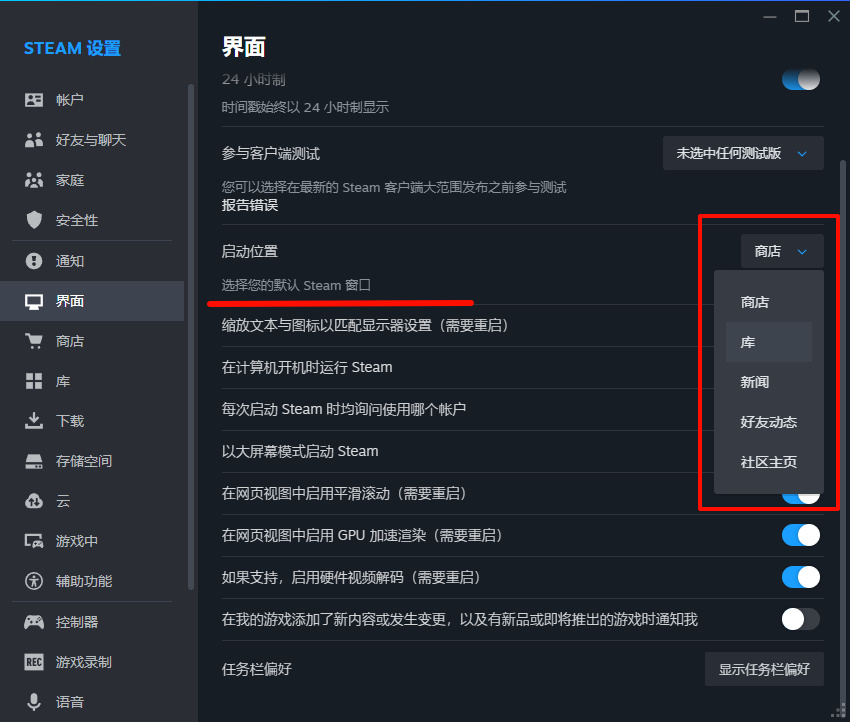This screenshot has width=850, height=722.
Task: Click the 界面 monitor icon
Action: (x=34, y=301)
